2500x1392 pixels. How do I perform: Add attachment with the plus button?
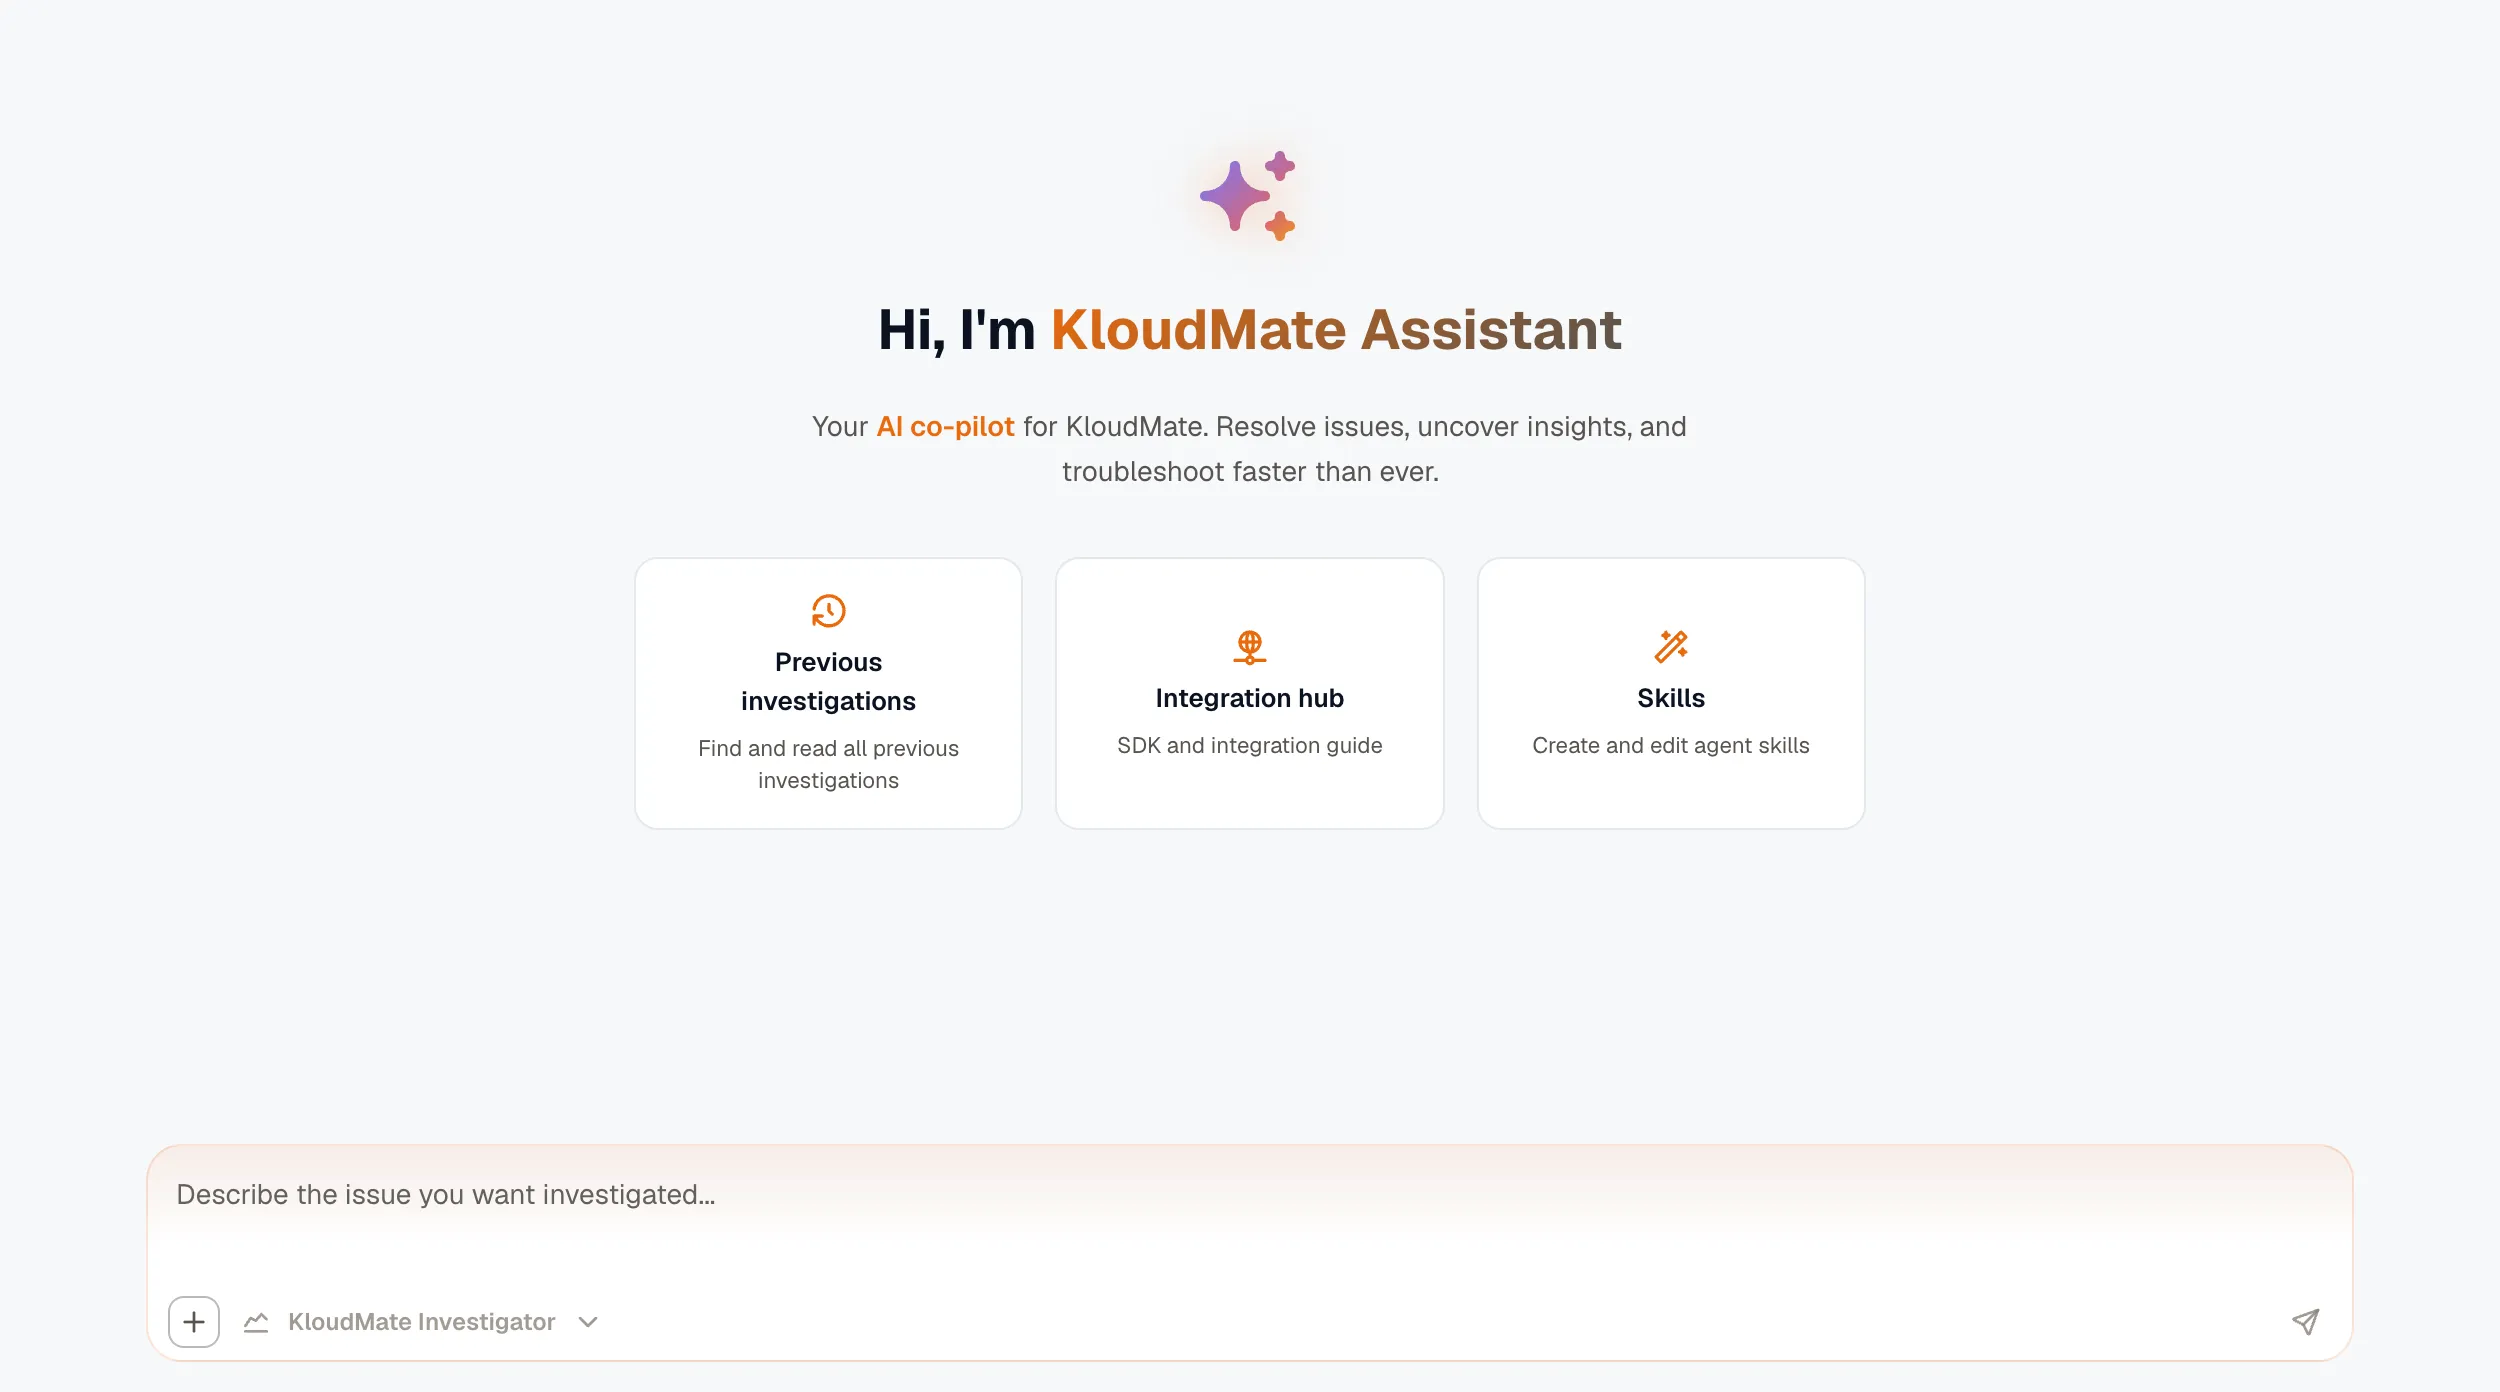194,1322
